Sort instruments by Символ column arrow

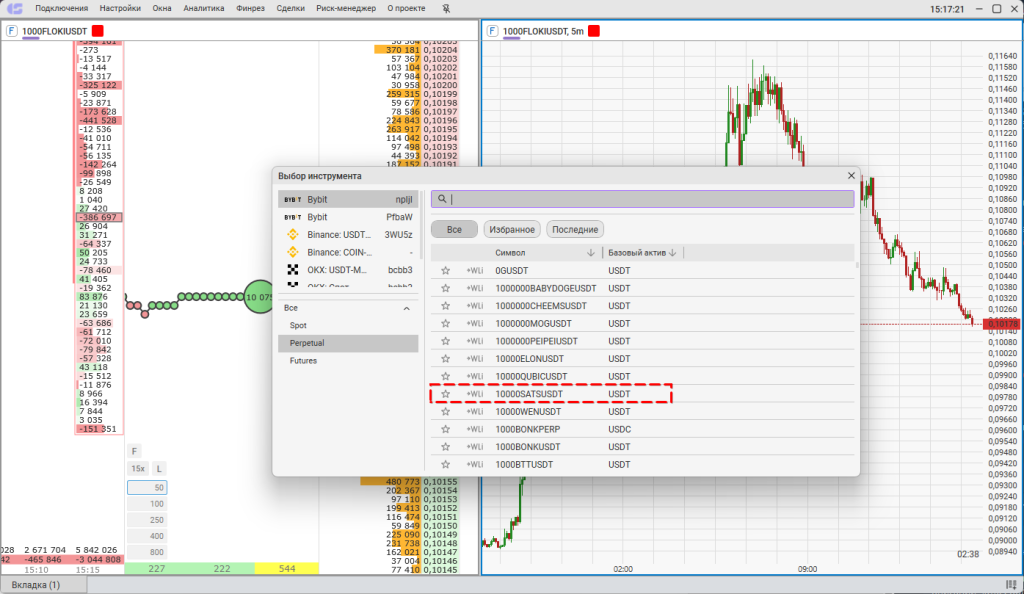coord(591,253)
